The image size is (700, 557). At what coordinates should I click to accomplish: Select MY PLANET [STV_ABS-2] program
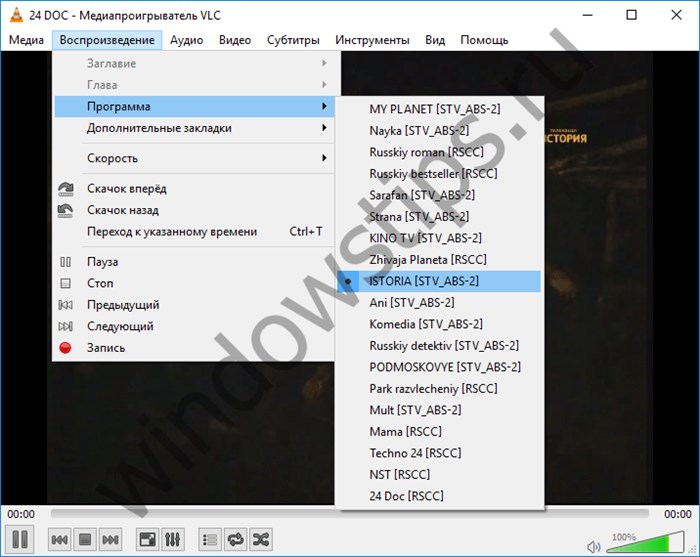(439, 109)
